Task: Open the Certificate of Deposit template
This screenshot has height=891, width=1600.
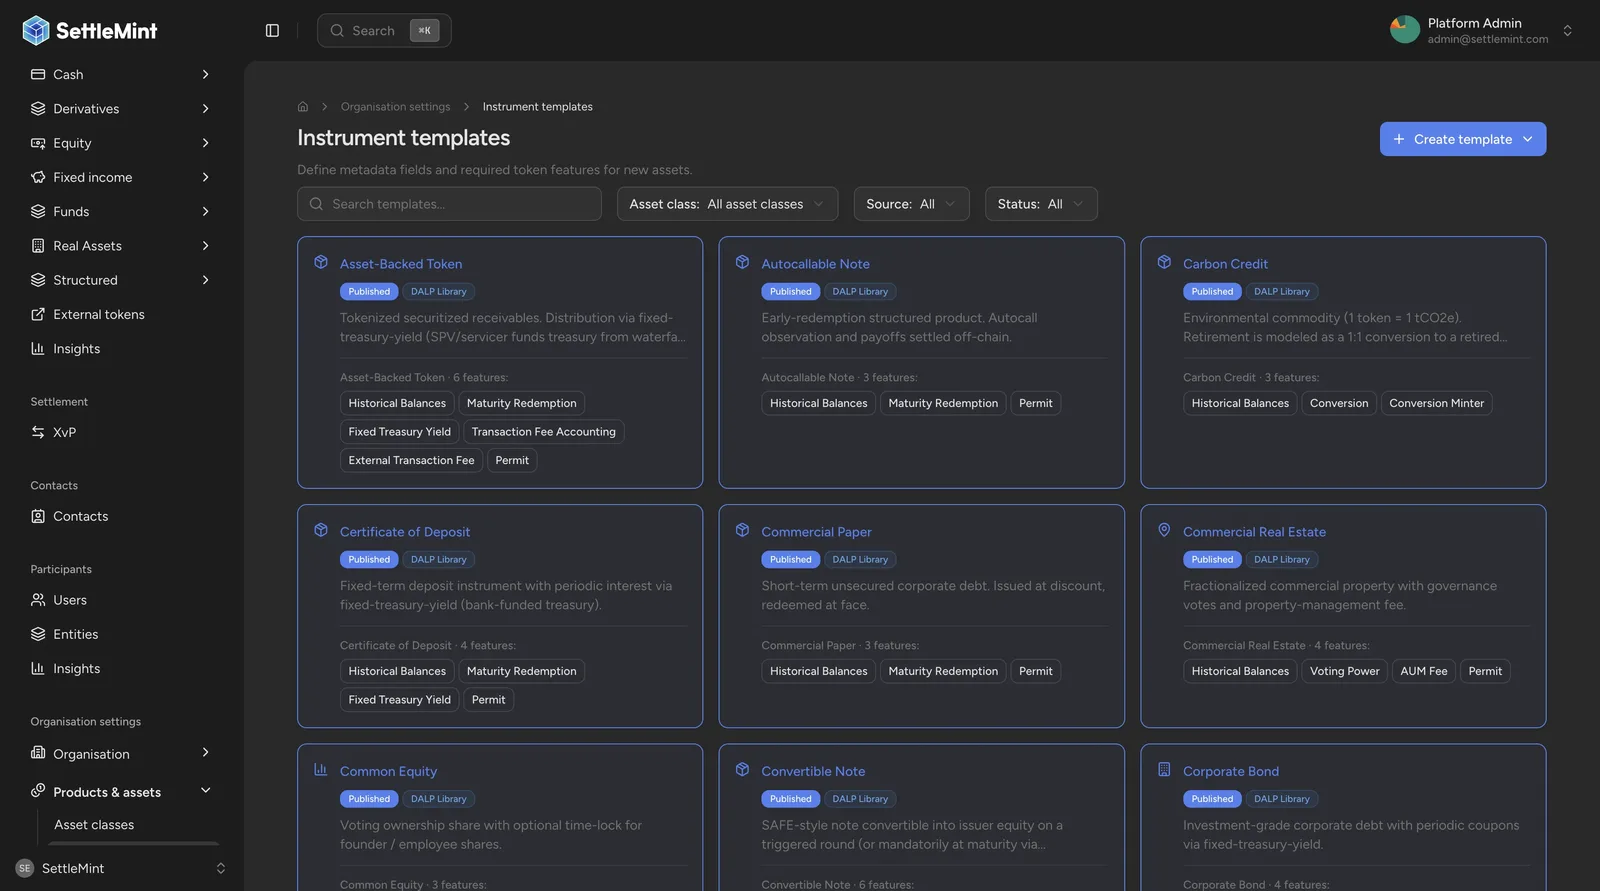Action: 405,532
